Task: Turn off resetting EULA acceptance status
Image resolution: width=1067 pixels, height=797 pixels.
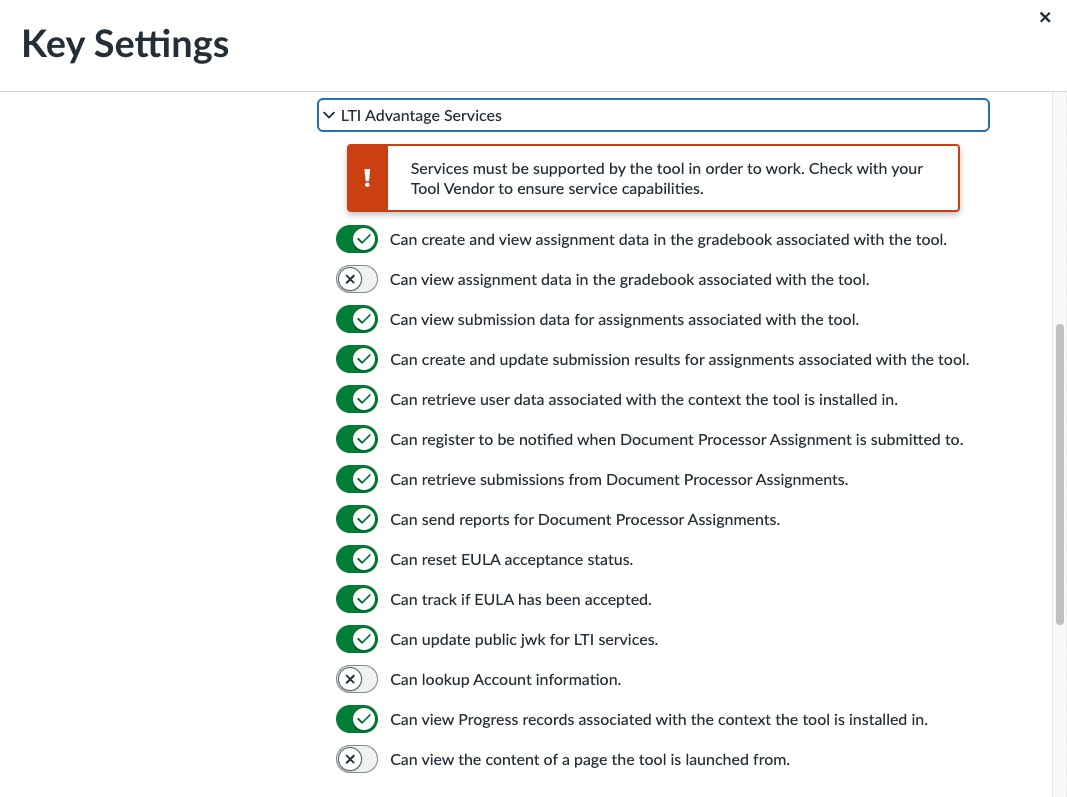Action: click(x=357, y=559)
